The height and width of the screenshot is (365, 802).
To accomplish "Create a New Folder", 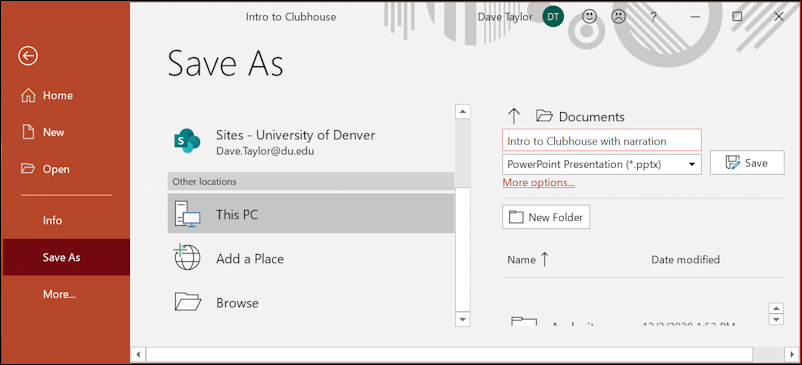I will [546, 217].
